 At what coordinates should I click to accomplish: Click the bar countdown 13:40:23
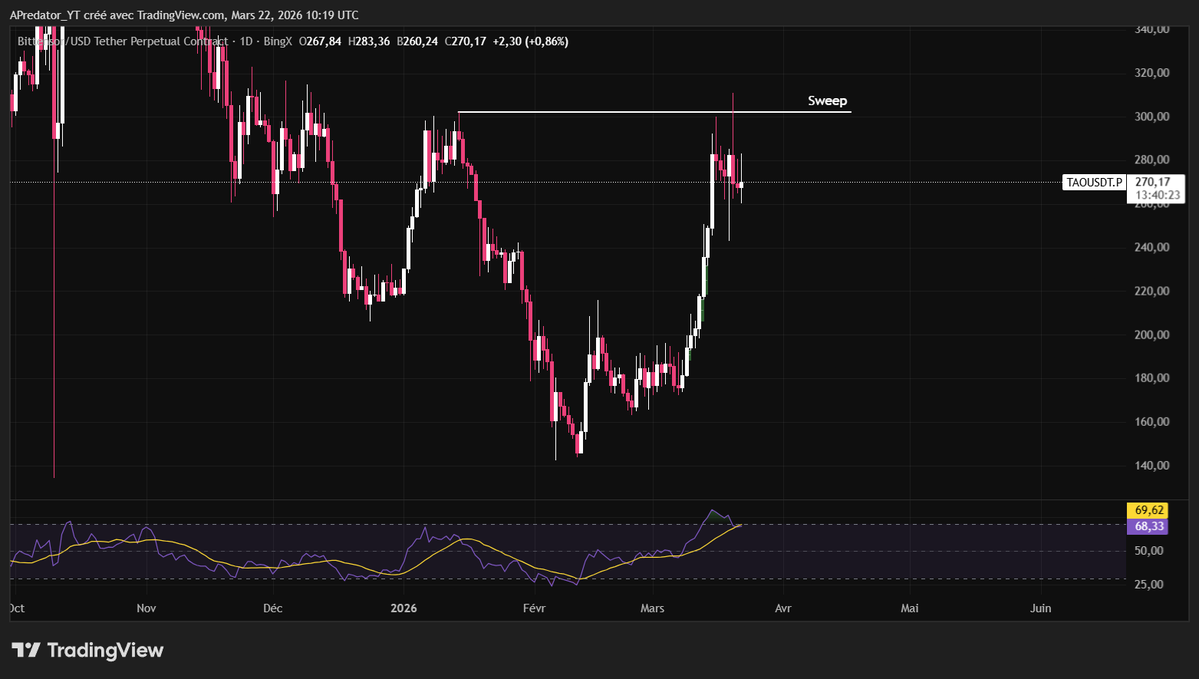(x=1157, y=195)
